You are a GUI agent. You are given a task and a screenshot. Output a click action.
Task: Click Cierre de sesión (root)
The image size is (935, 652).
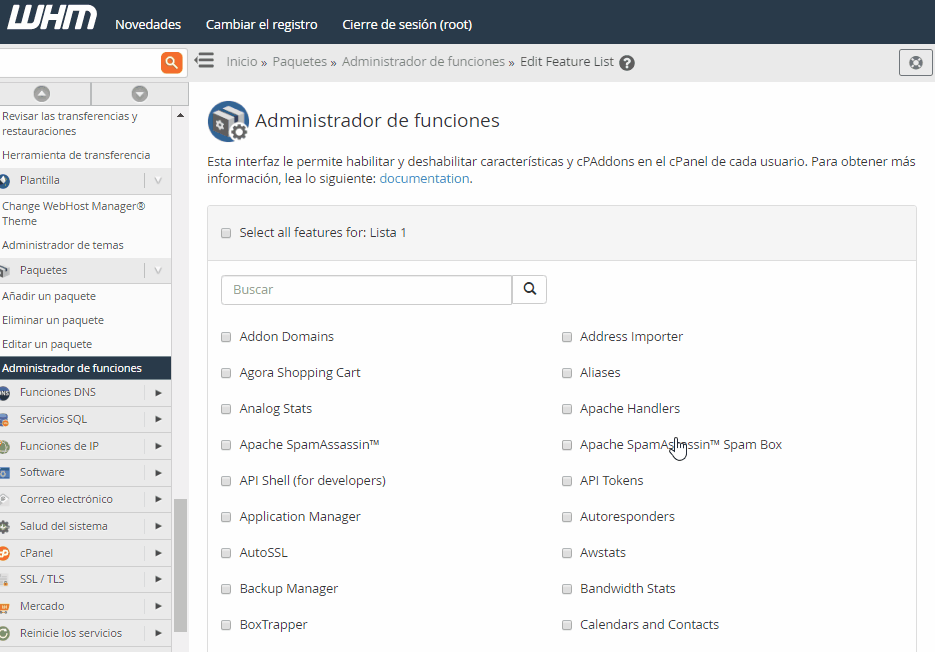[x=407, y=24]
